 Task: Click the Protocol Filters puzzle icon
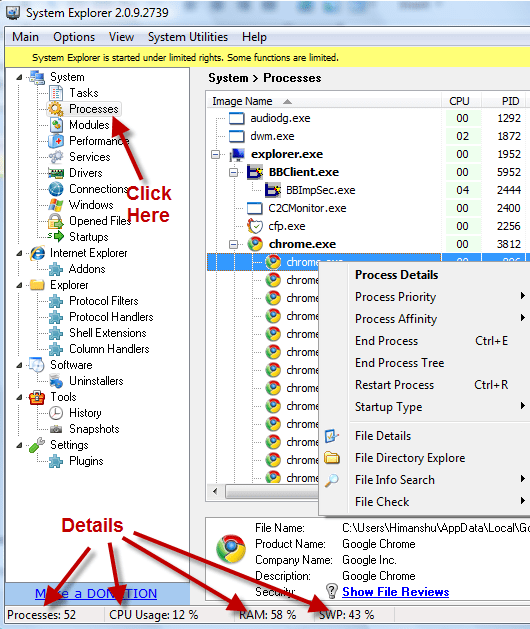(x=56, y=301)
